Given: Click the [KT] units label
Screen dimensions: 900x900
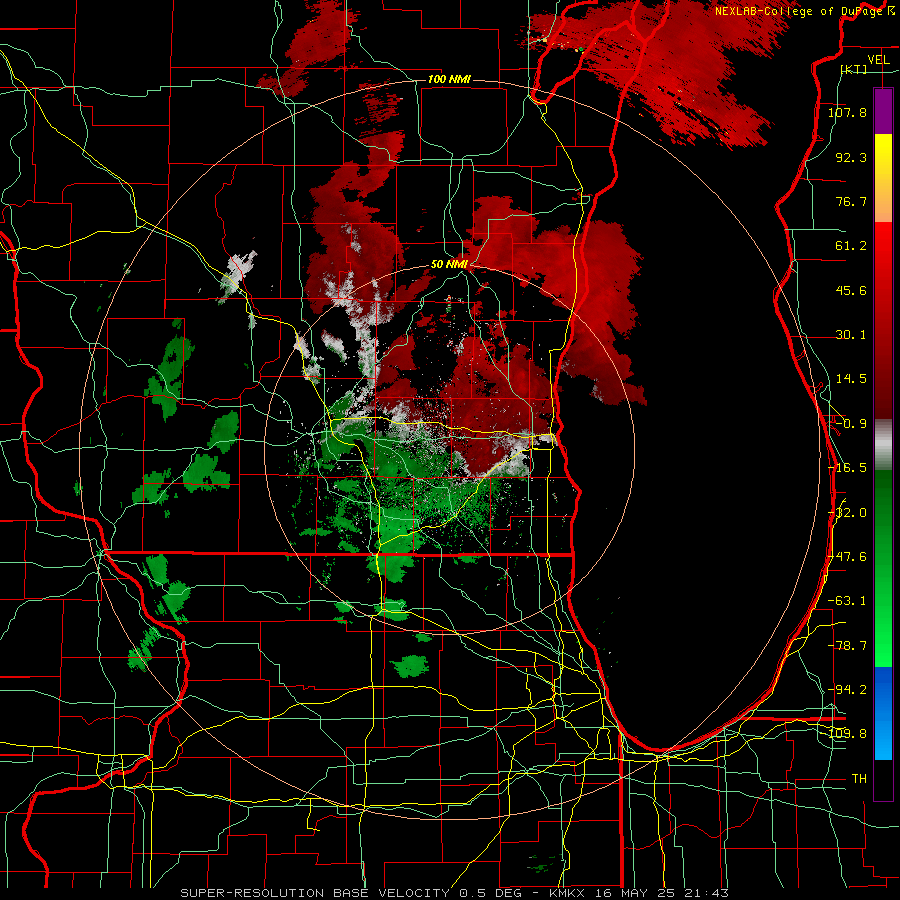Looking at the screenshot, I should pos(854,69).
